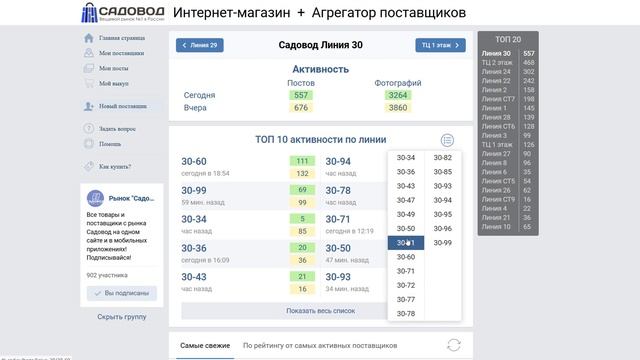The image size is (640, 360).
Task: Select the highlighted 30-51 entry in the dropdown list
Action: click(406, 243)
